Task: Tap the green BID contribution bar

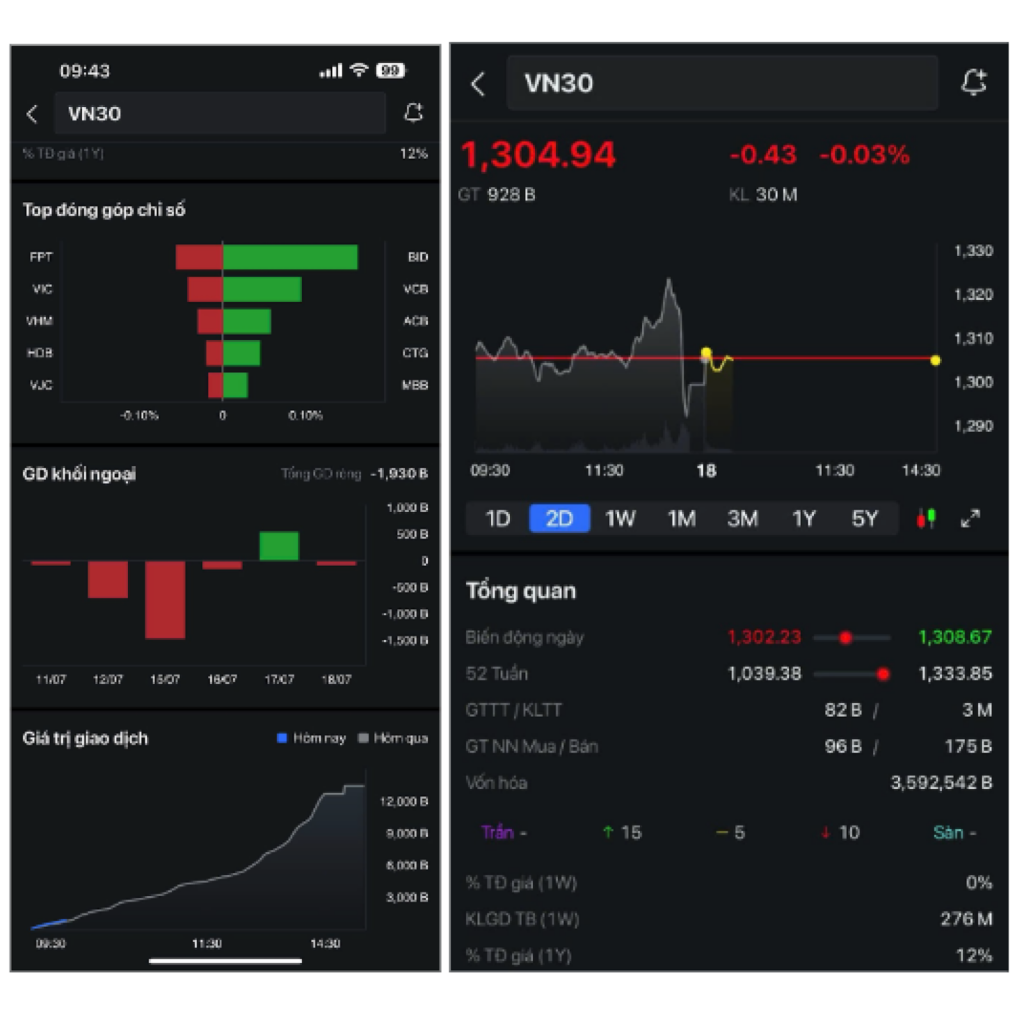Action: point(290,257)
